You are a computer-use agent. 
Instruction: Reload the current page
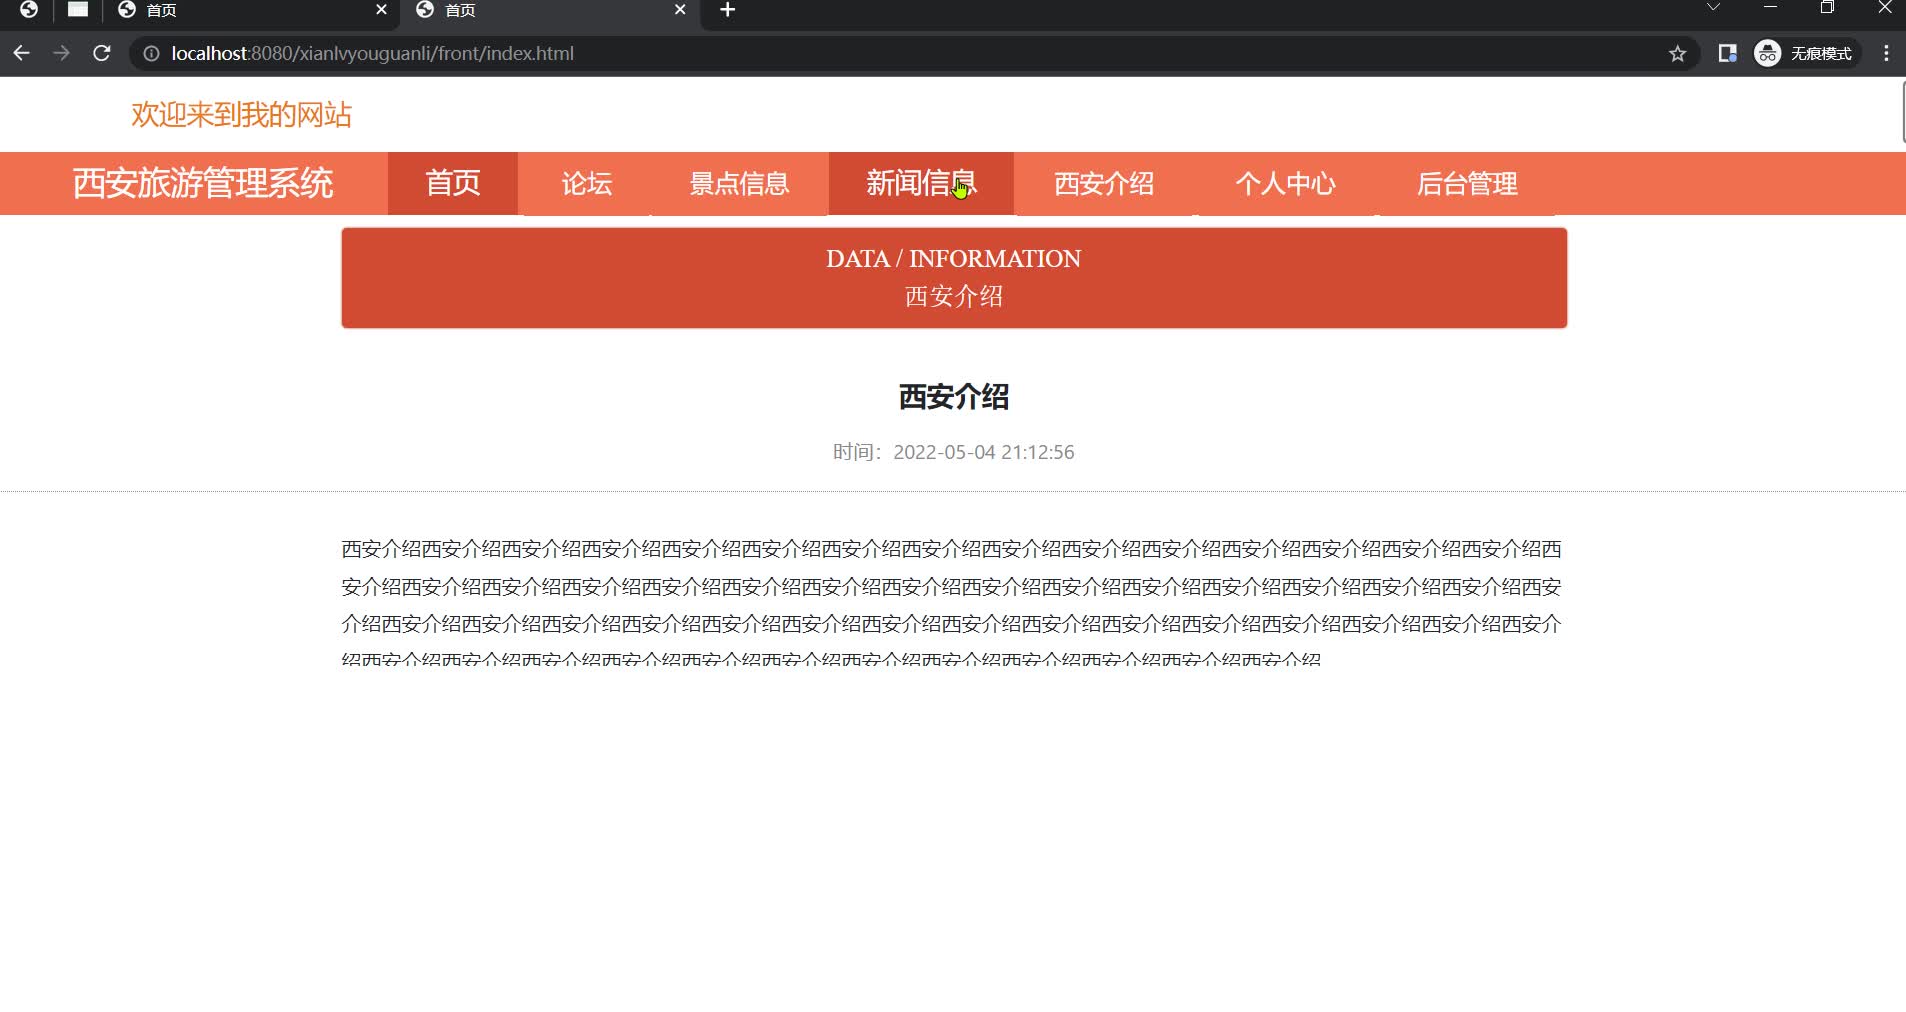pos(102,53)
